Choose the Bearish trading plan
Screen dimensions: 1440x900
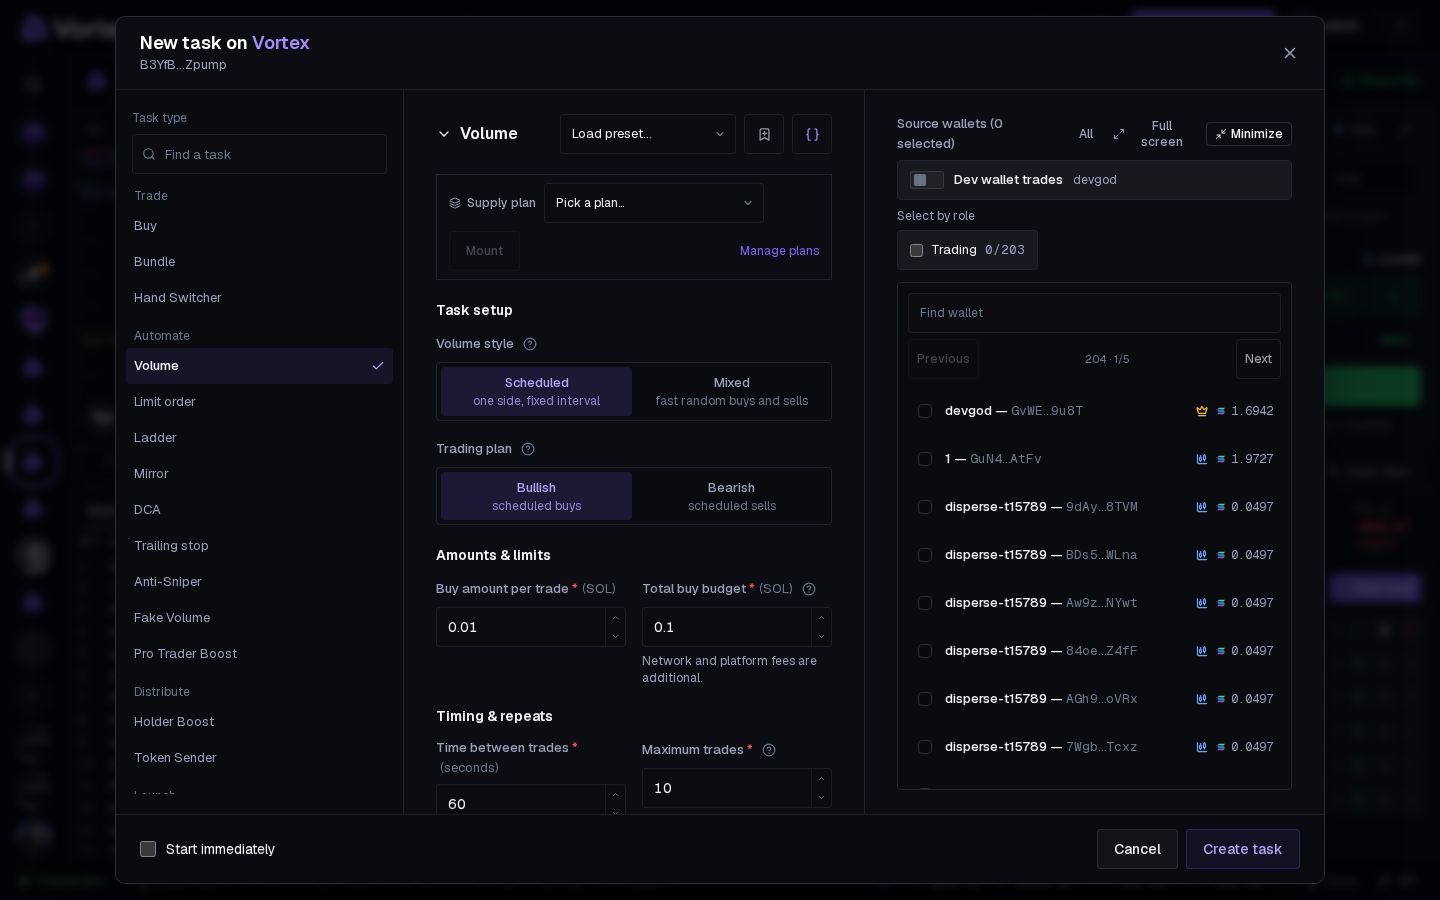click(x=732, y=497)
